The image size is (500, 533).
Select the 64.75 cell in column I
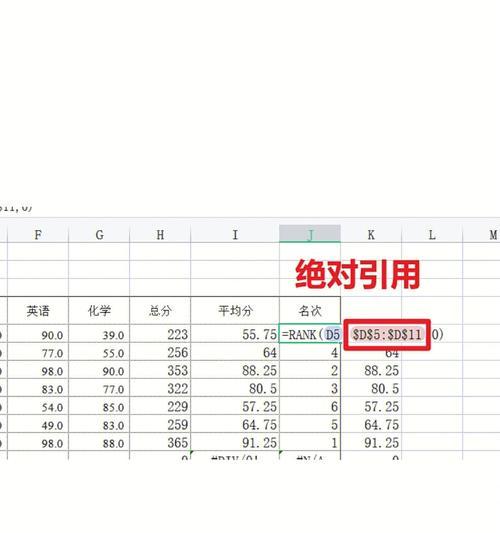[235, 424]
